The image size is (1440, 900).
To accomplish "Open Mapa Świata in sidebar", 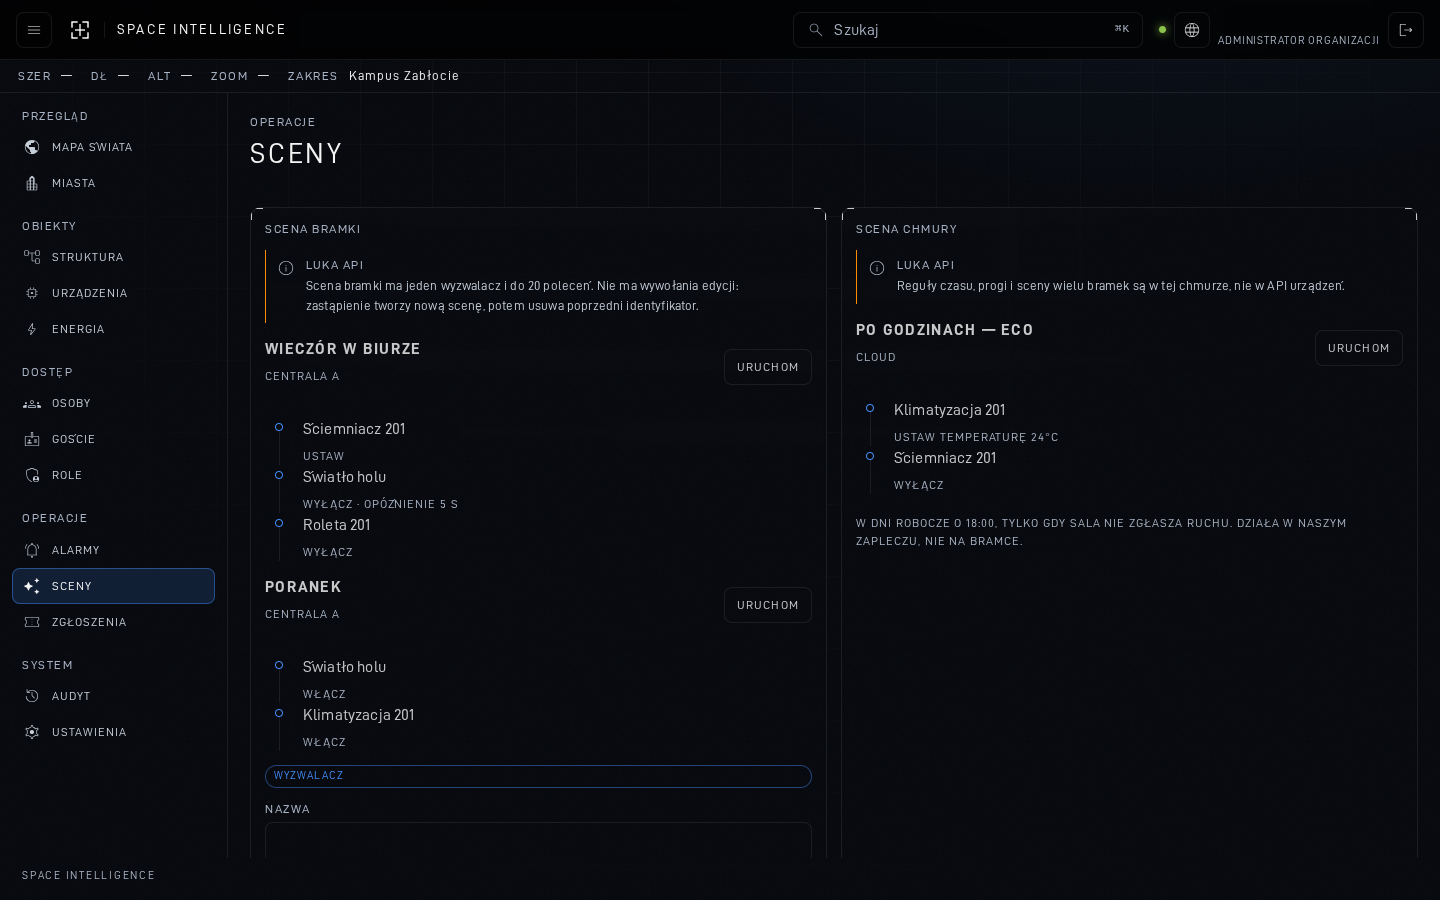I will 113,147.
